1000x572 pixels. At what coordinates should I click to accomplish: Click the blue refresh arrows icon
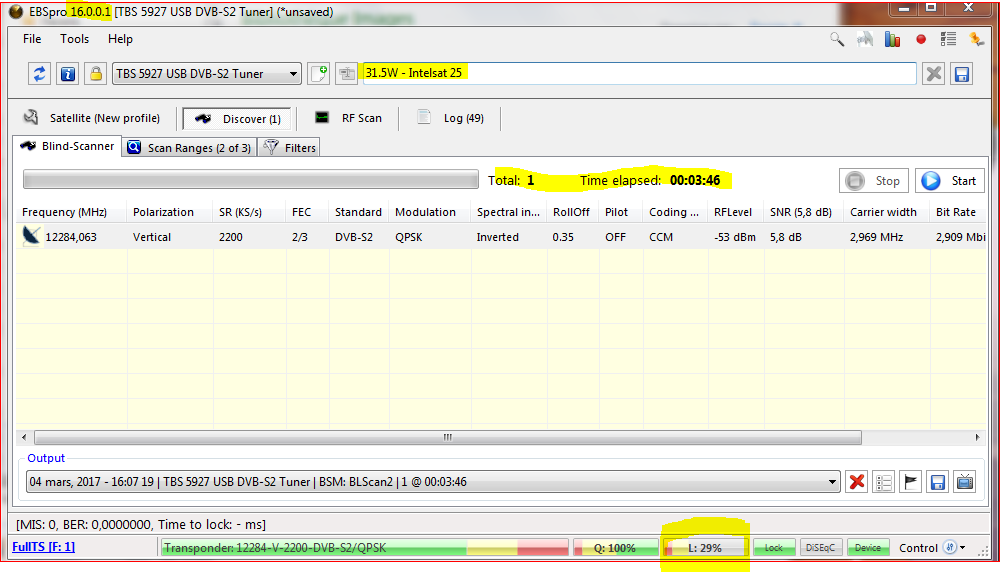40,74
